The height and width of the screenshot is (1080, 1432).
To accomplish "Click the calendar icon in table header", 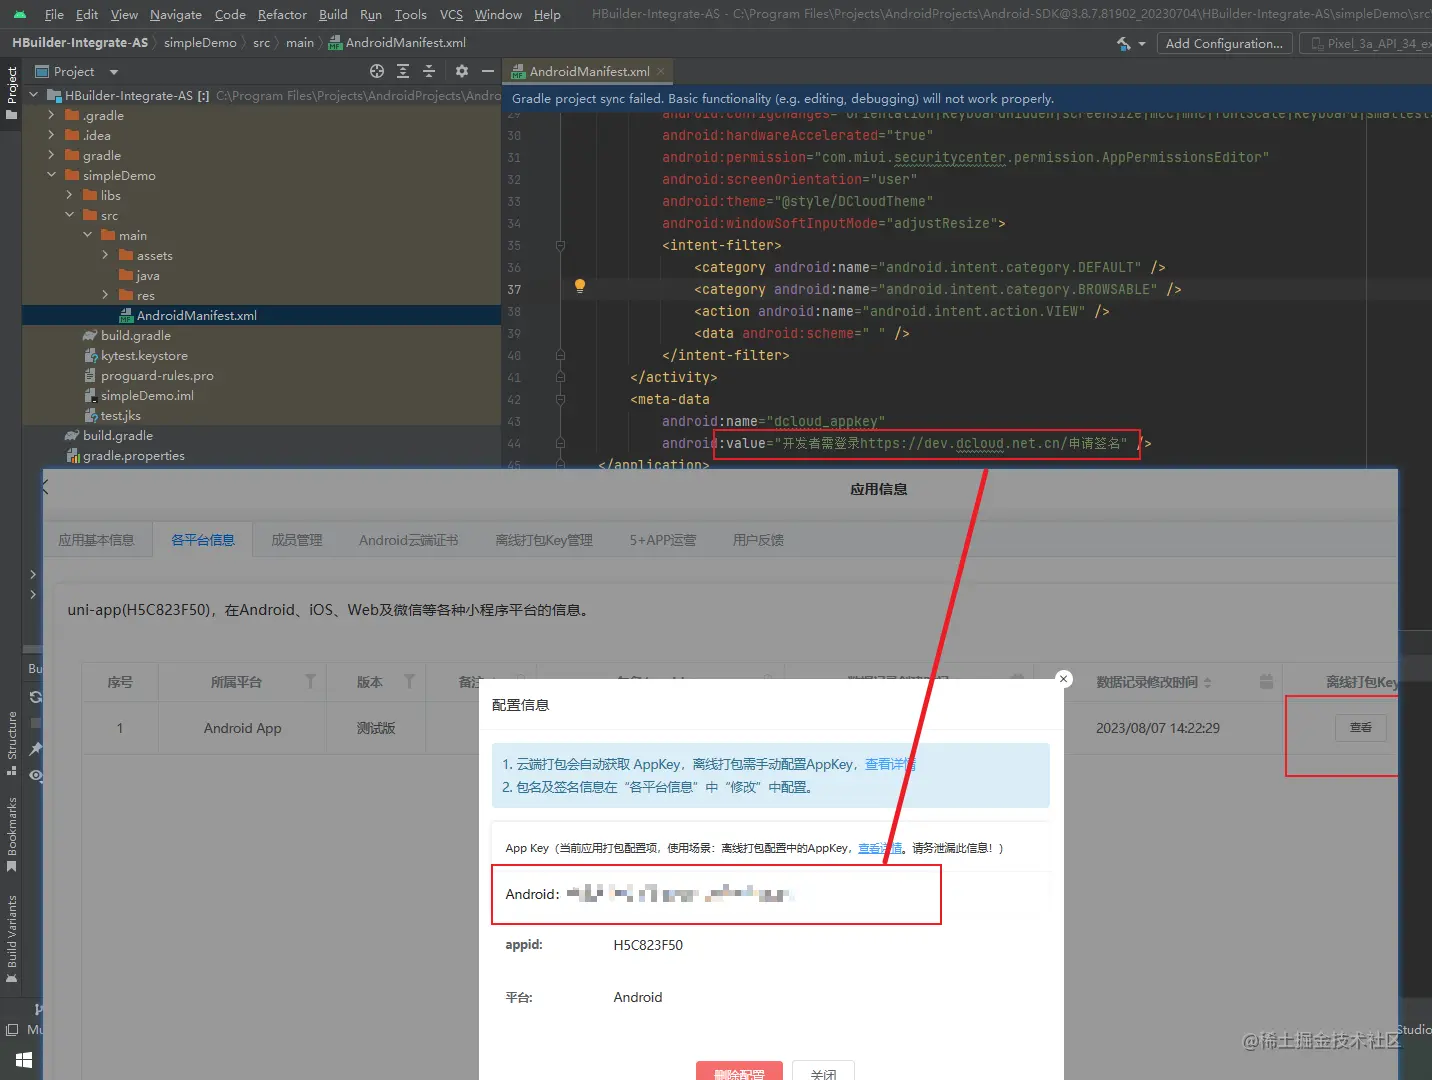I will tap(1266, 681).
